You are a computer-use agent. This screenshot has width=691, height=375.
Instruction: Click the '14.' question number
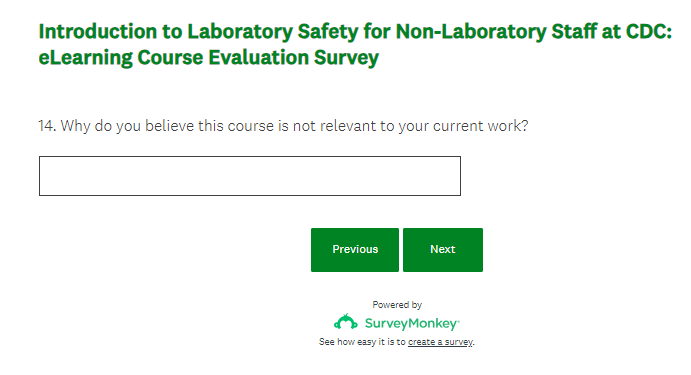click(47, 126)
